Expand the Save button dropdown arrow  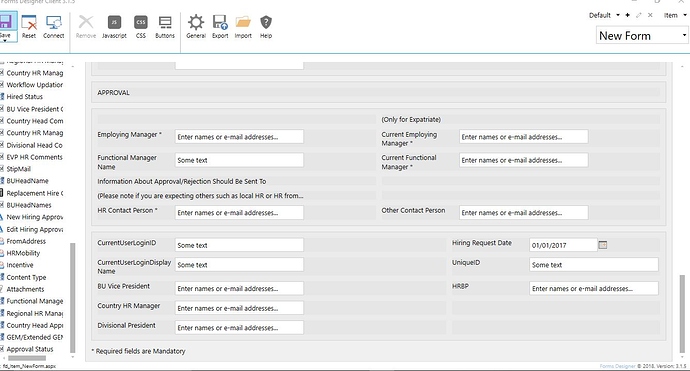click(x=5, y=40)
